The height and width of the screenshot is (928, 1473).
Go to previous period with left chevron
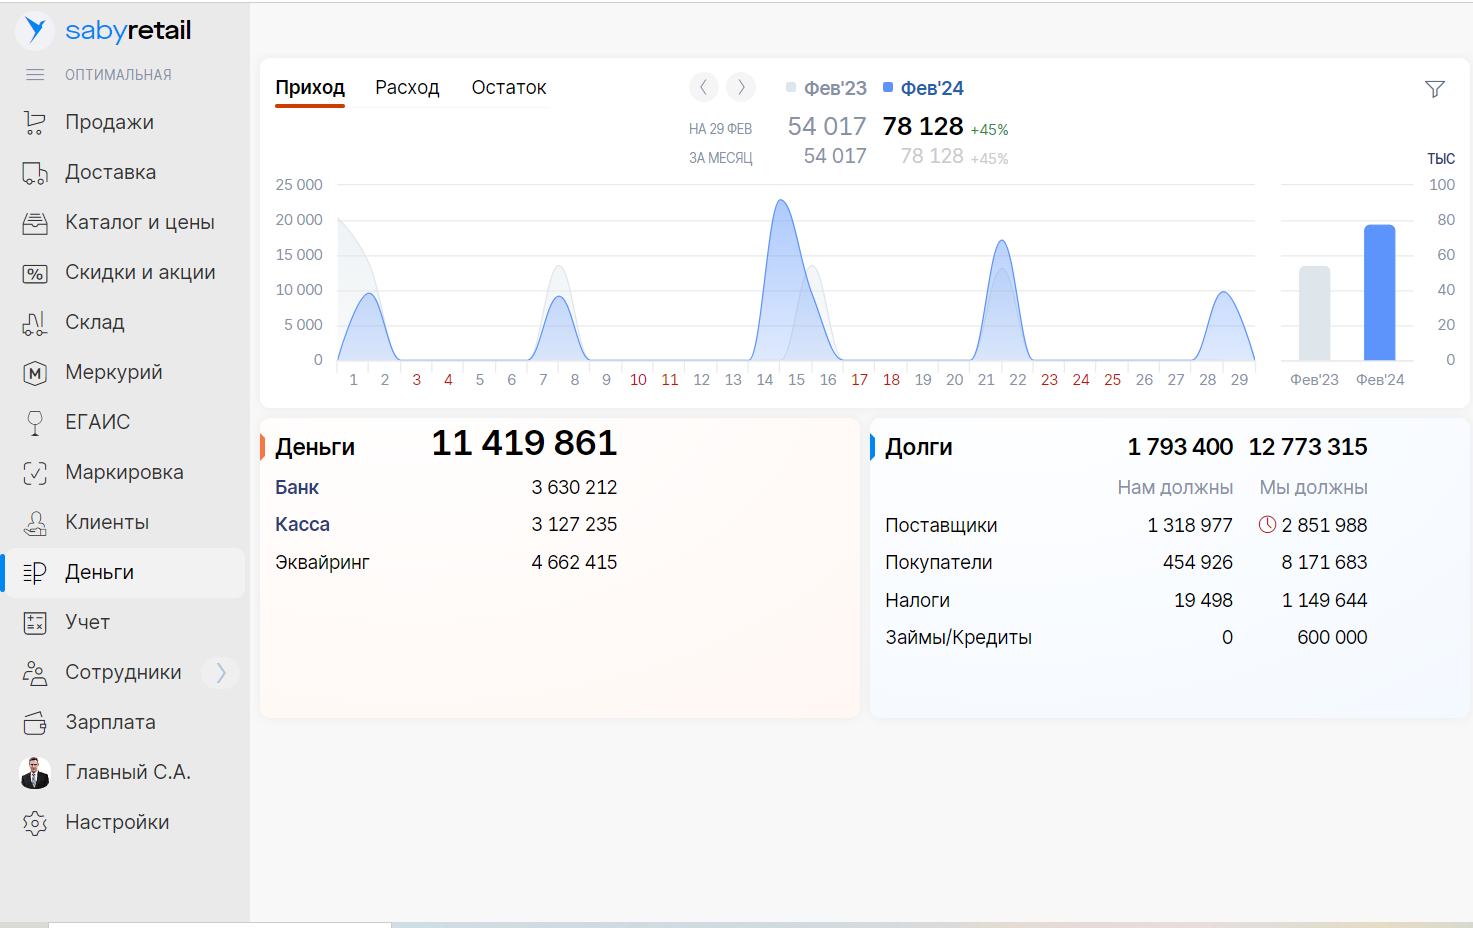point(704,88)
